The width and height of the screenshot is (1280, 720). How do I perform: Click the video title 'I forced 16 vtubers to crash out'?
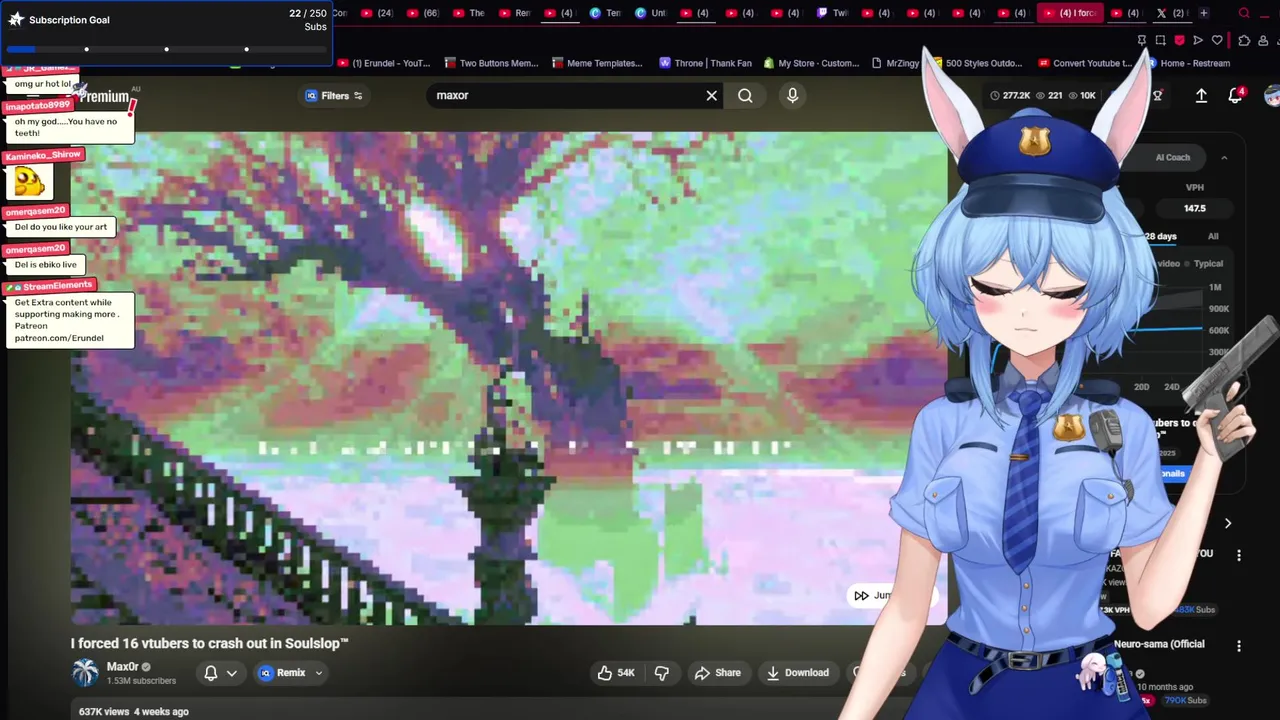[x=209, y=644]
